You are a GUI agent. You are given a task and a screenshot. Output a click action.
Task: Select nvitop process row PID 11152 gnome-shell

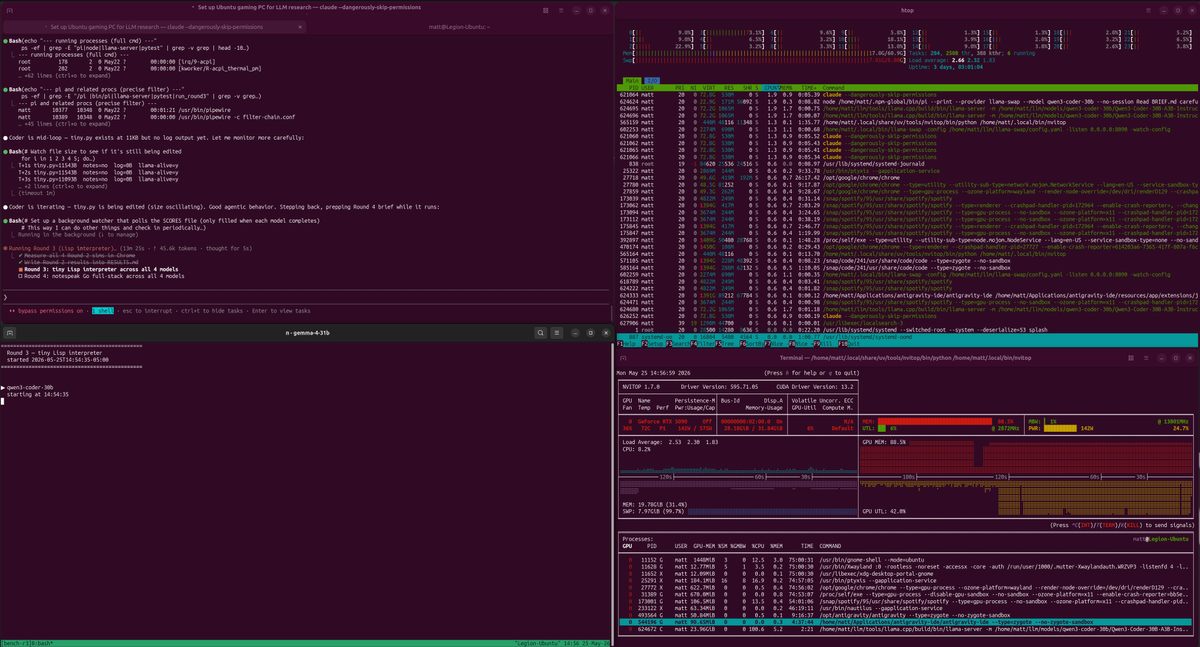(908, 560)
